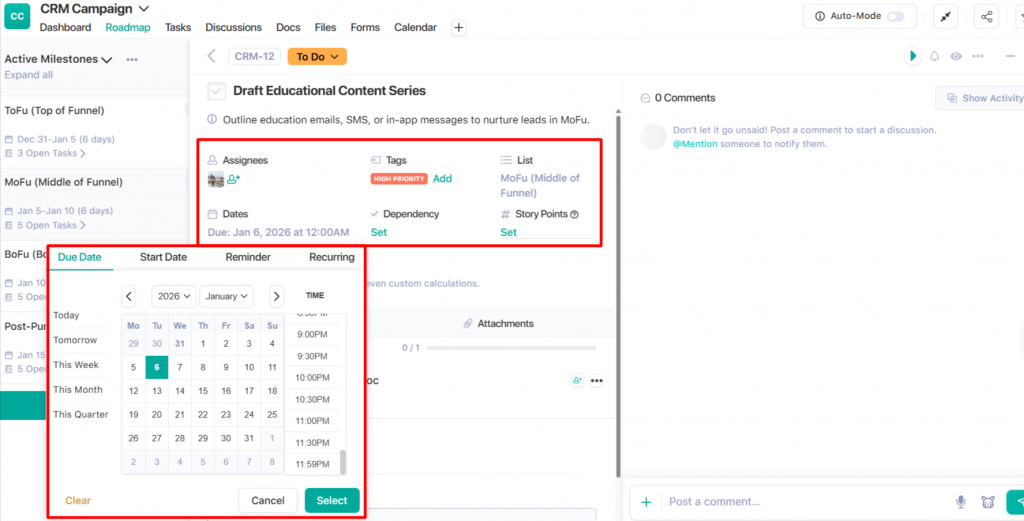Viewport: 1024px width, 521px height.
Task: Switch to the Recurring tab
Action: [x=332, y=257]
